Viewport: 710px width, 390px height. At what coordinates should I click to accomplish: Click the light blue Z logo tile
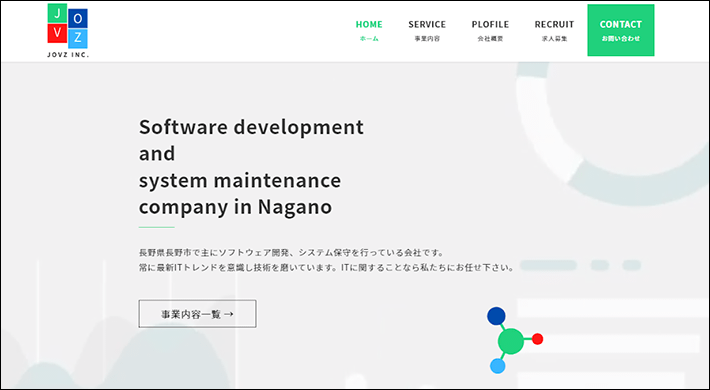(x=78, y=39)
